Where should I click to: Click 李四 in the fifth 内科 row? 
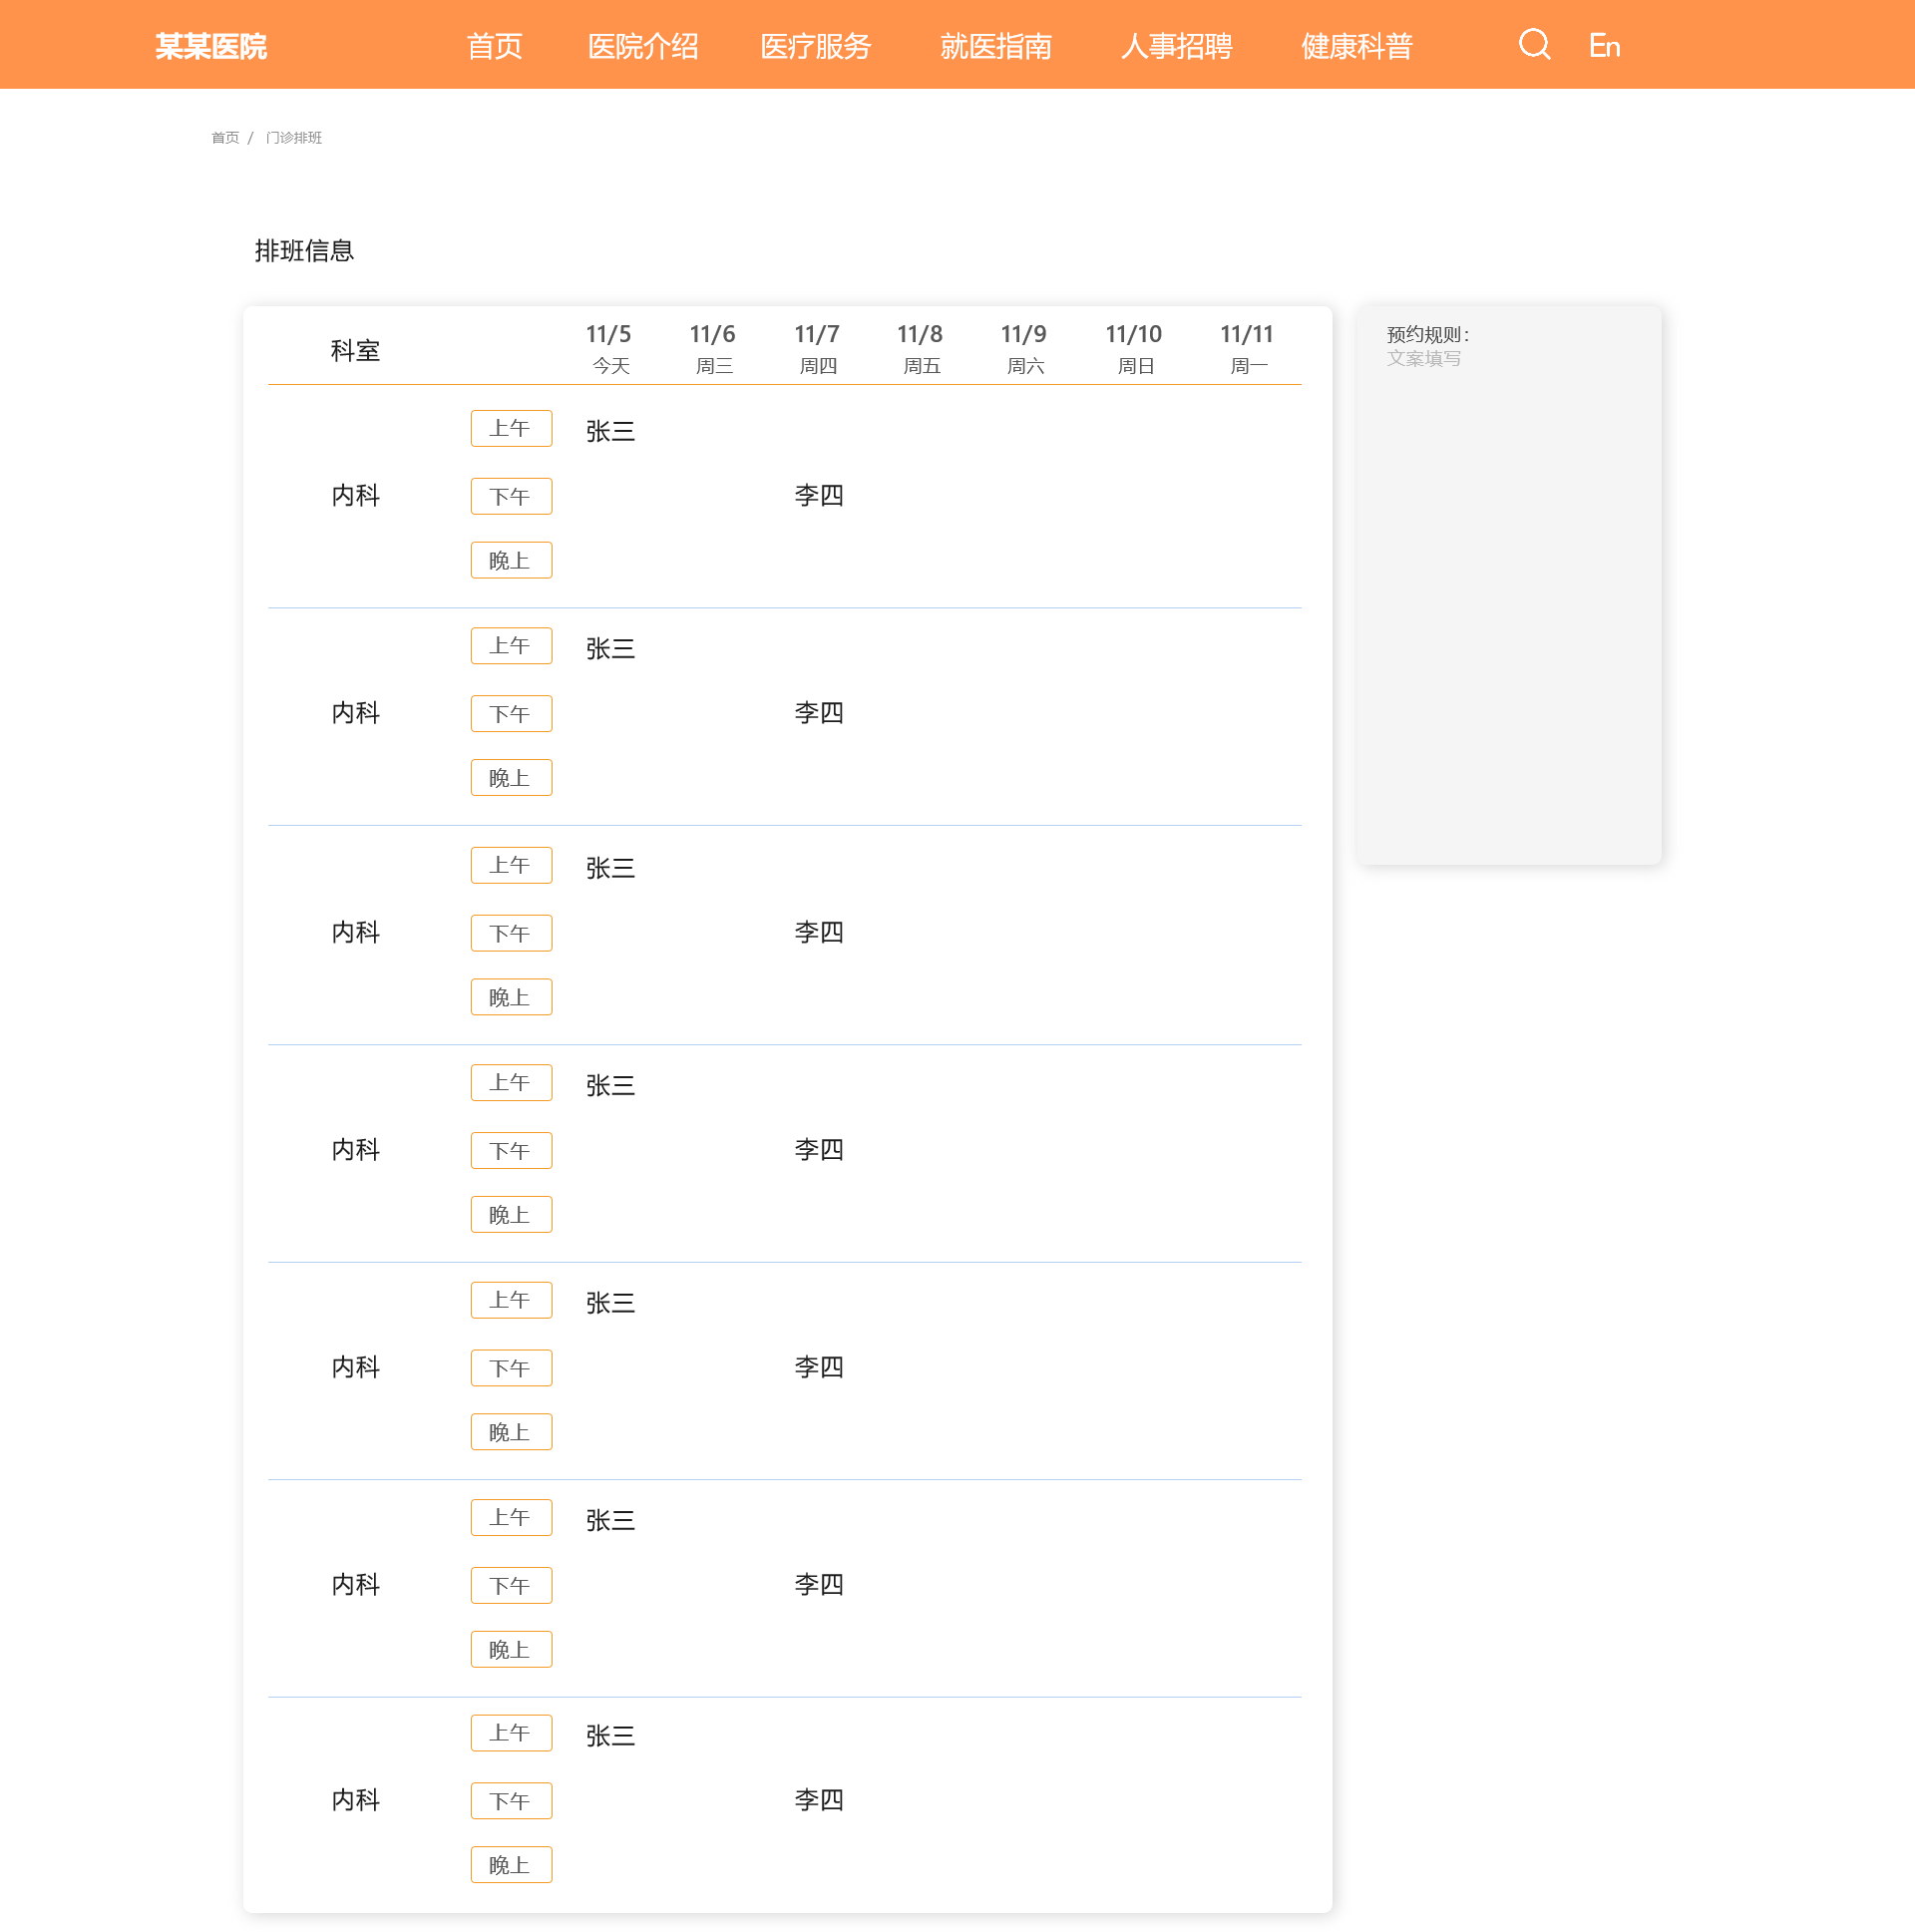pos(819,1367)
